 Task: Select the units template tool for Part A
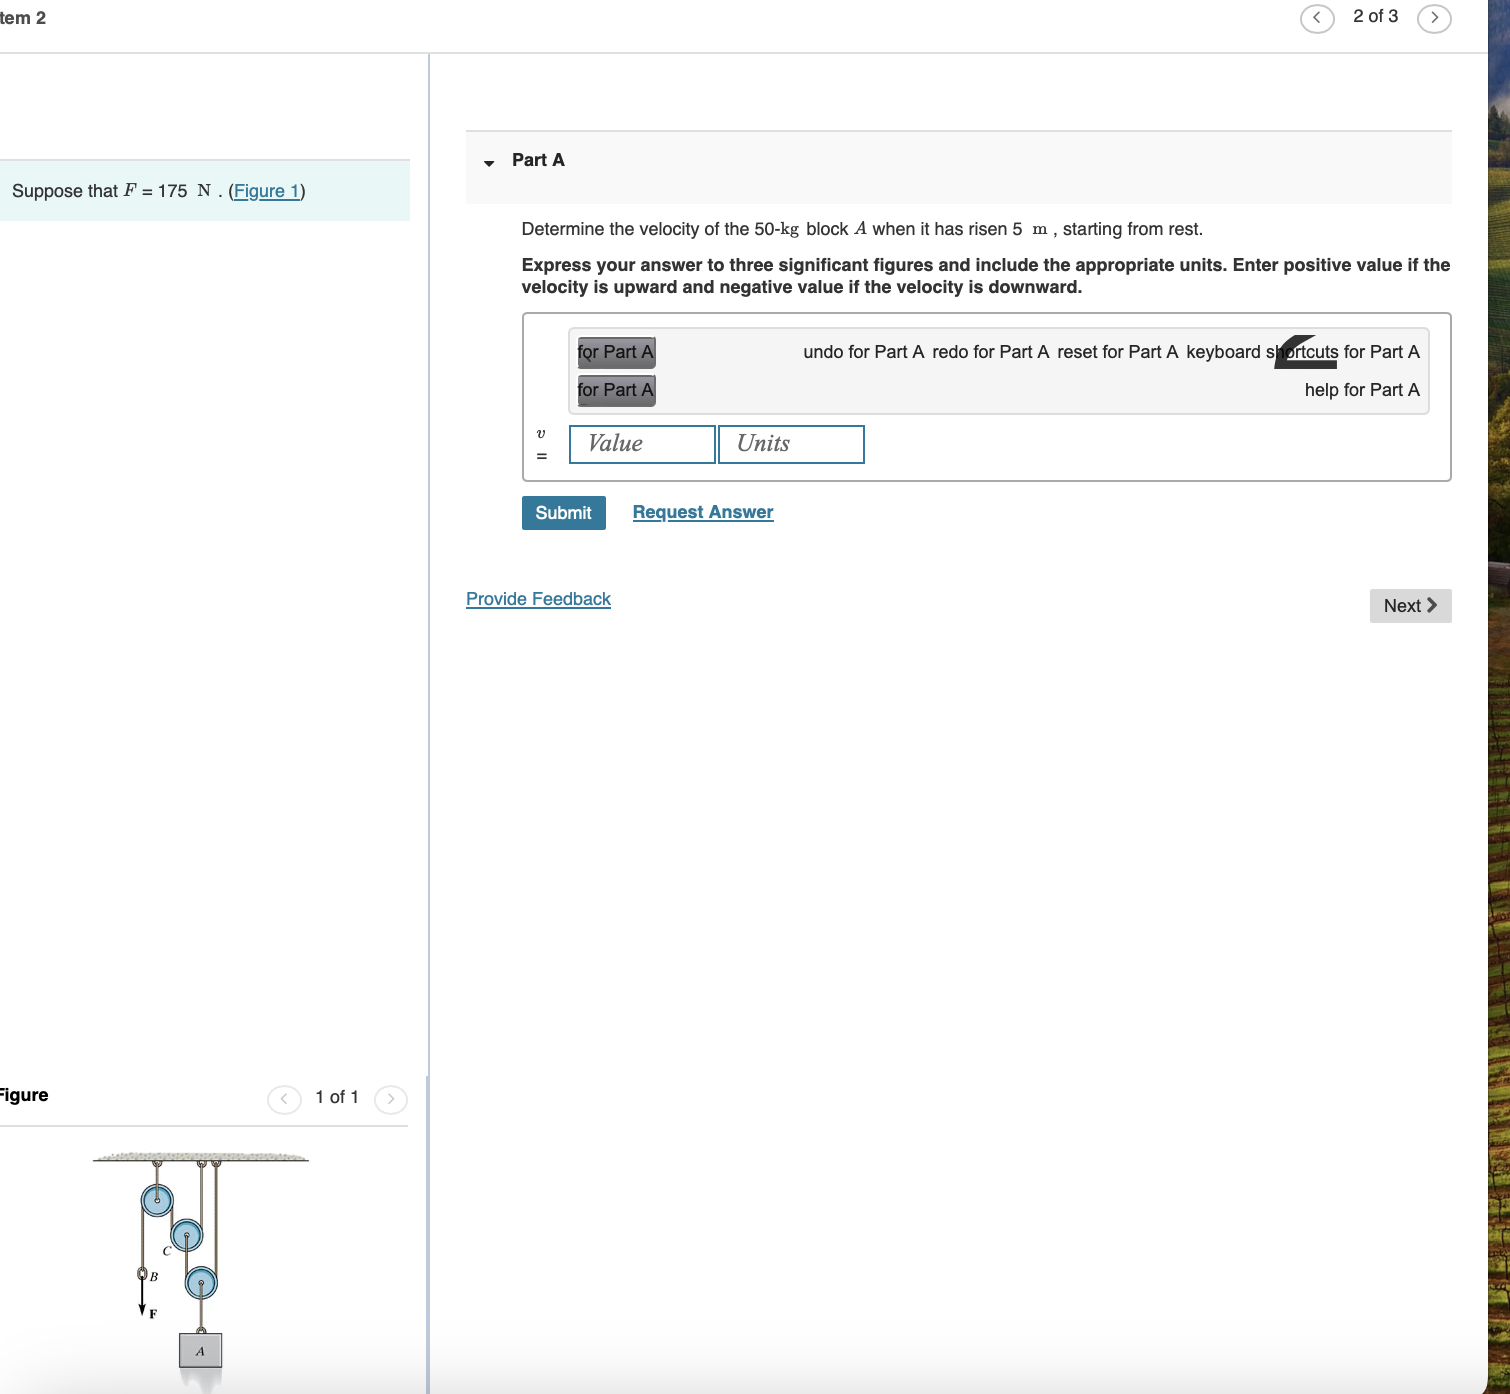pos(615,390)
